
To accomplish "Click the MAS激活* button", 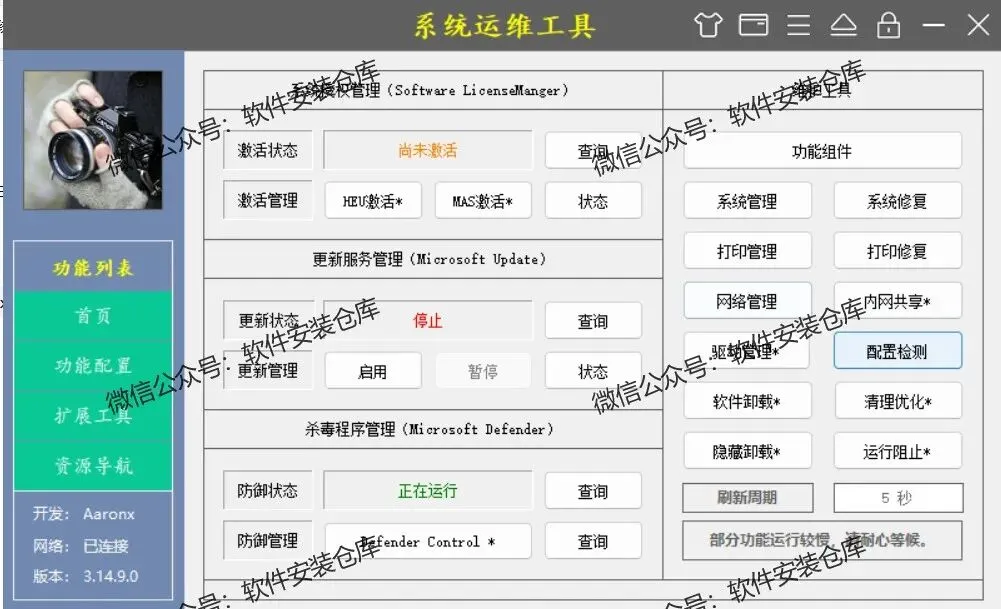I will click(x=483, y=201).
